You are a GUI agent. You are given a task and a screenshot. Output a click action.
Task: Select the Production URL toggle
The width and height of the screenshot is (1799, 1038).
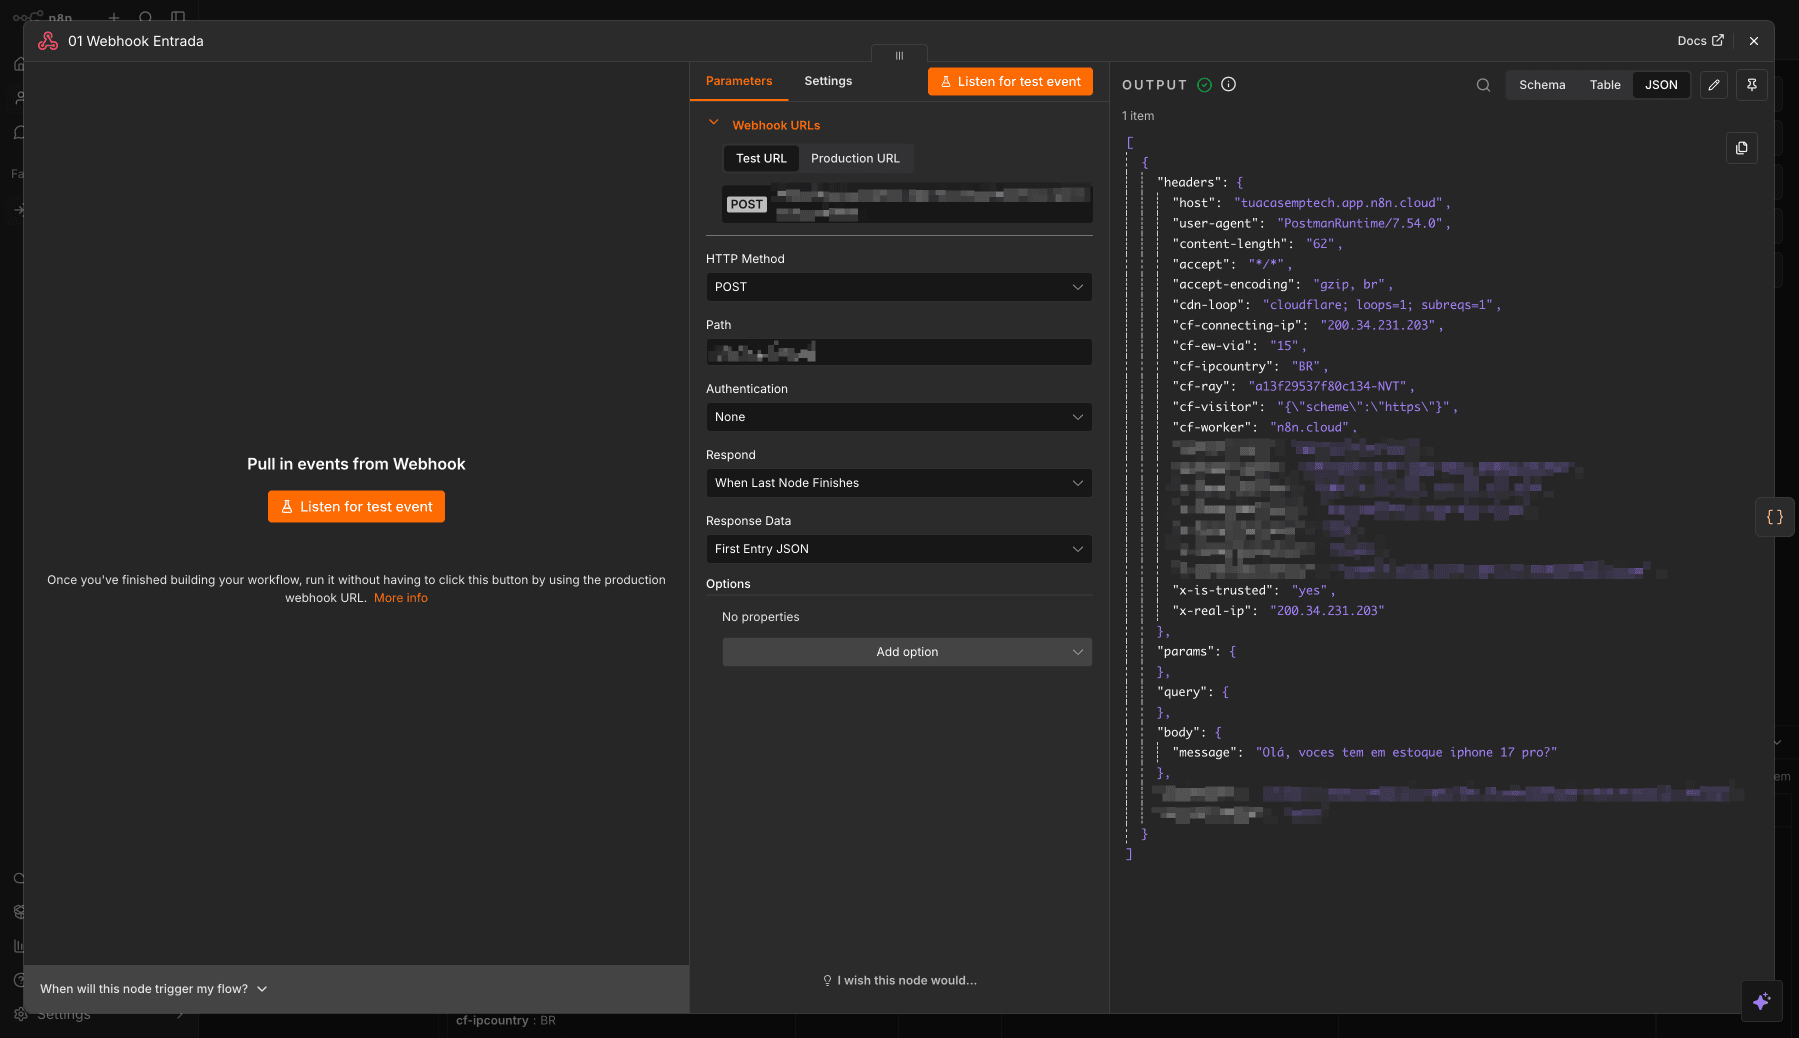click(x=855, y=158)
